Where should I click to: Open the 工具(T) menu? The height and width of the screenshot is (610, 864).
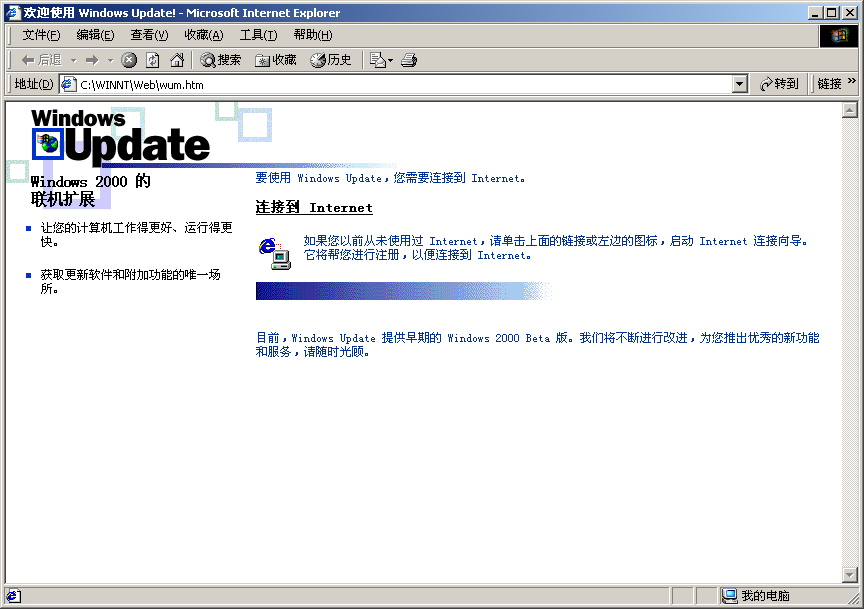[258, 35]
